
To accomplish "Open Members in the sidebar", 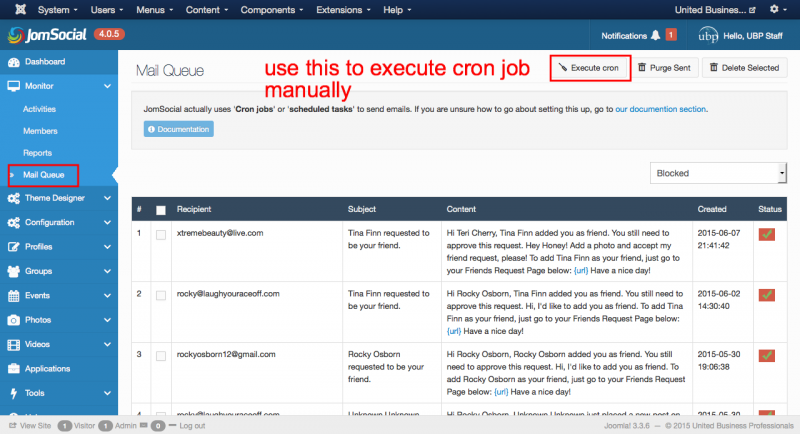I will tap(40, 131).
